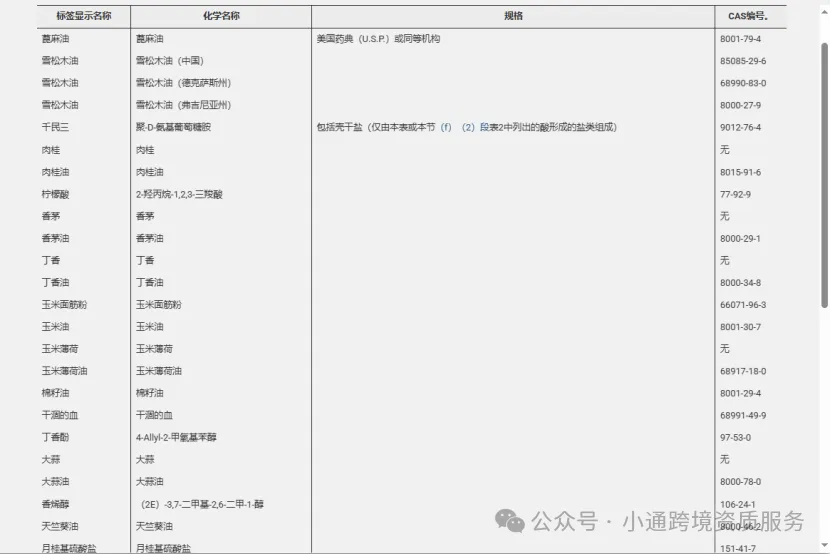Viewport: 831px width, 554px height.
Task: Select CAS number 8001-30-7
Action: 740,327
